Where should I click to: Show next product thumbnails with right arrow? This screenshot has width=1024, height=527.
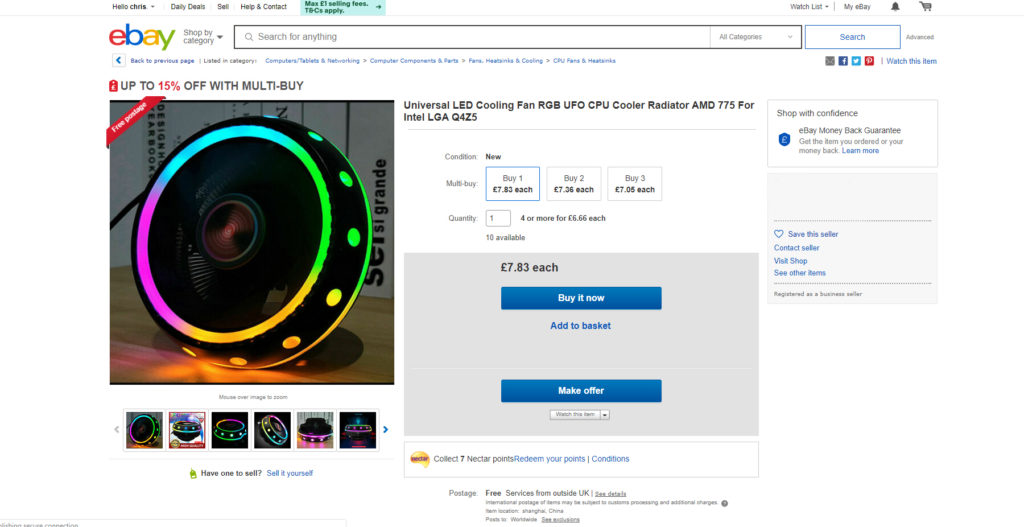pos(386,429)
